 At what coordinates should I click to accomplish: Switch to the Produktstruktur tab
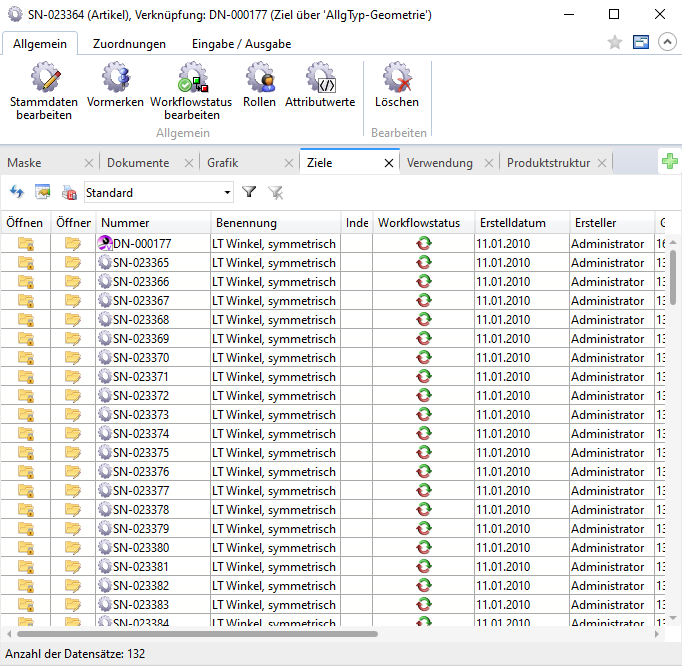pos(548,163)
